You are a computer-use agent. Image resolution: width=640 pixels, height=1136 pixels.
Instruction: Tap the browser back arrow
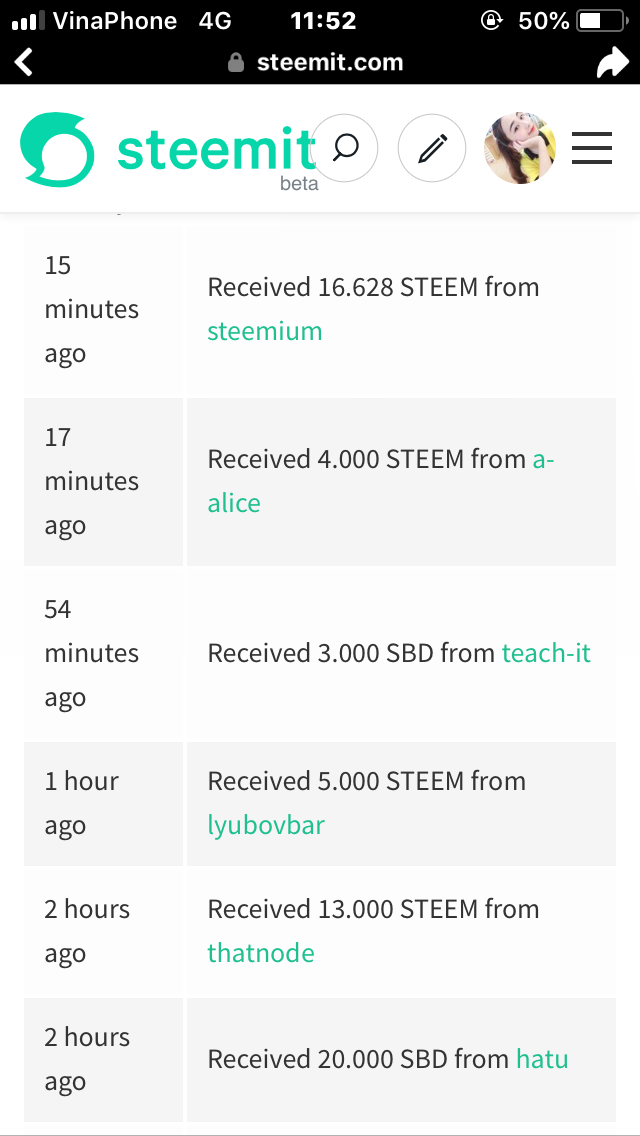pos(24,62)
